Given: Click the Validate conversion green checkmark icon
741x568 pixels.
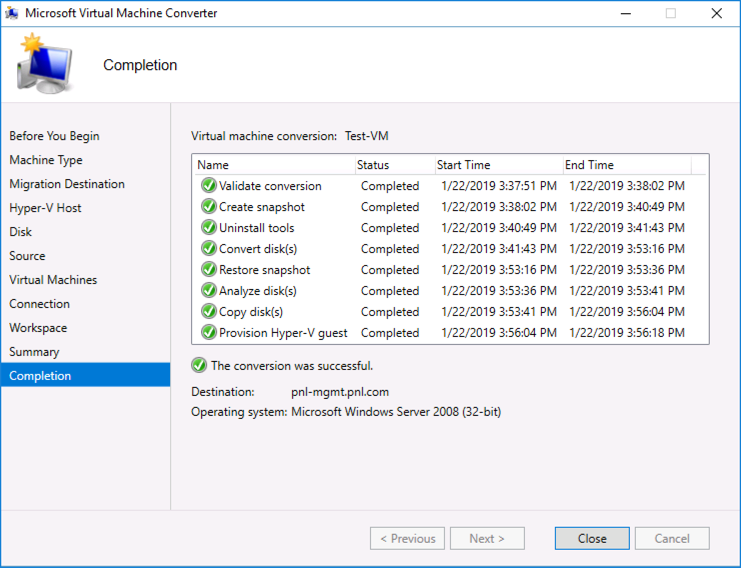Looking at the screenshot, I should [208, 186].
